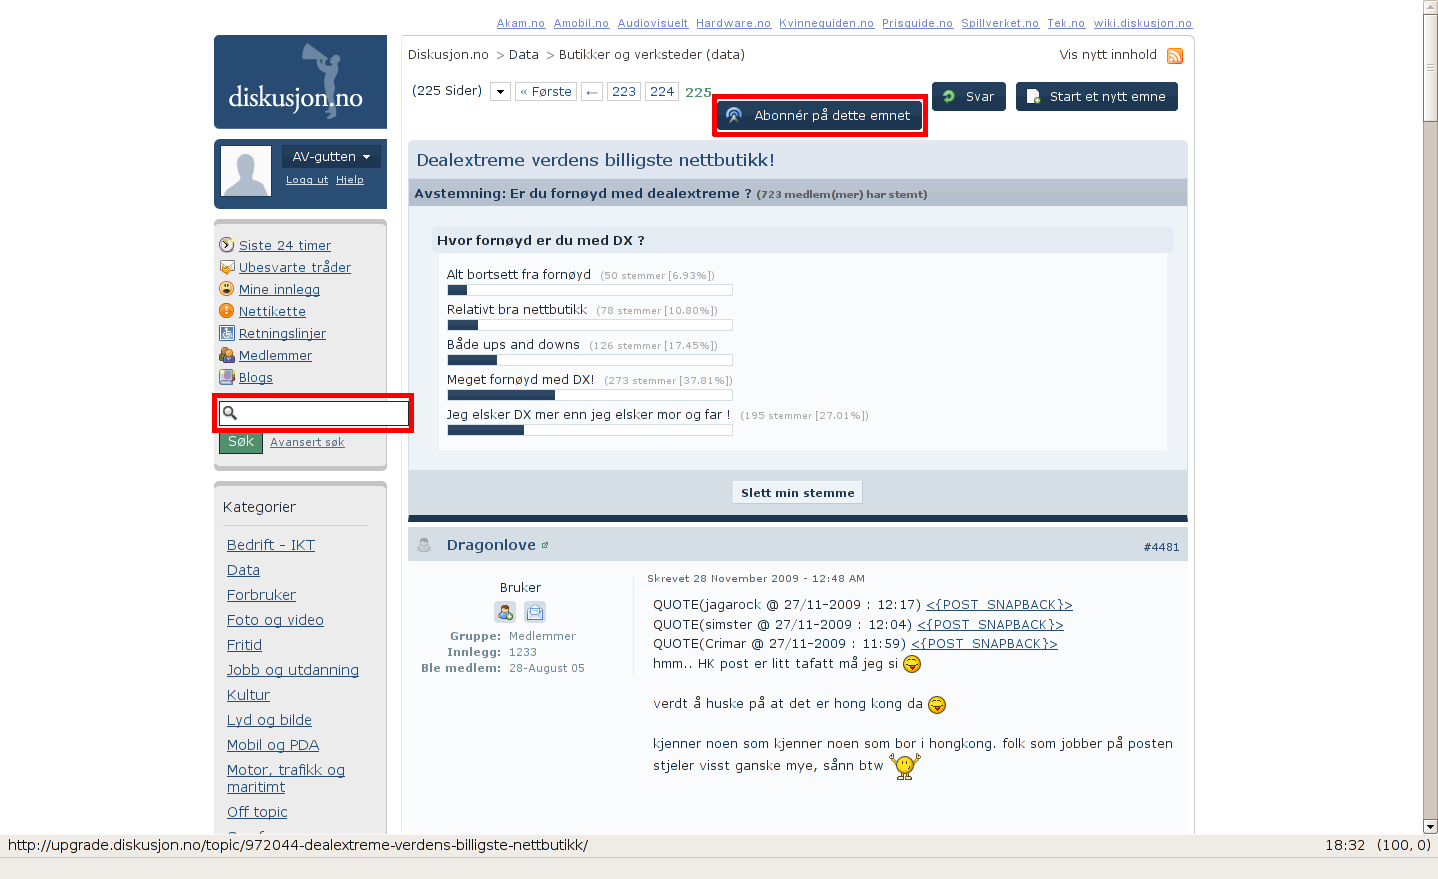Click the Første page button
The height and width of the screenshot is (879, 1438).
point(546,92)
